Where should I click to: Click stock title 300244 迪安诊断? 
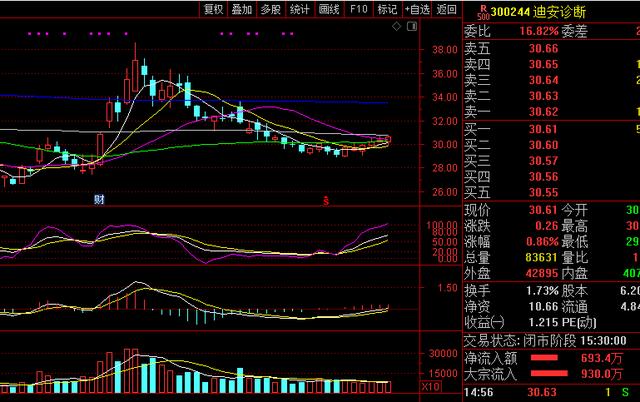coord(538,12)
